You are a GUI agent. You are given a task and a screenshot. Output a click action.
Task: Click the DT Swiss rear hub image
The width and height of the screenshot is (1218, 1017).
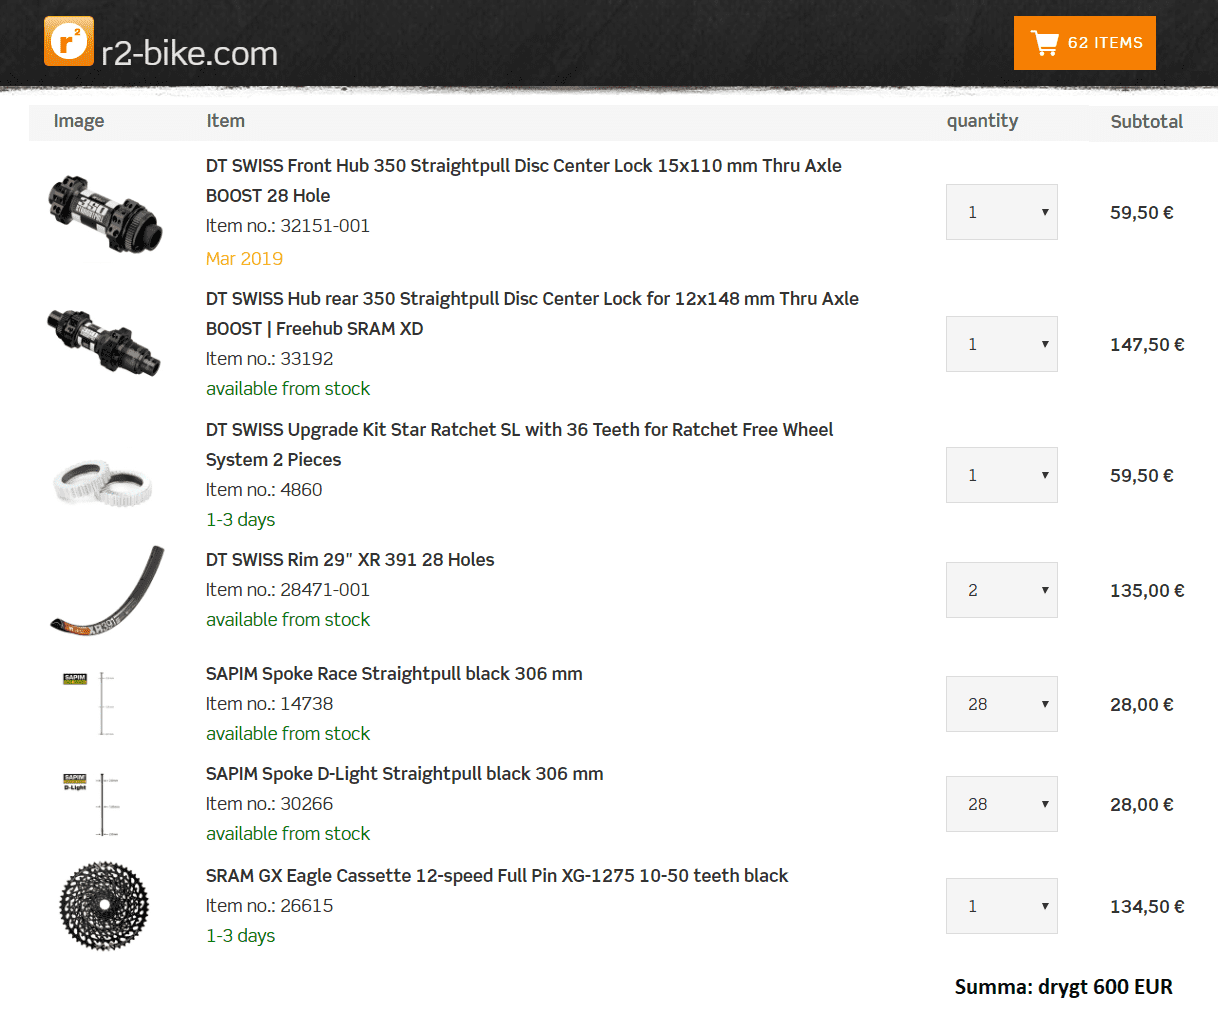[x=103, y=340]
